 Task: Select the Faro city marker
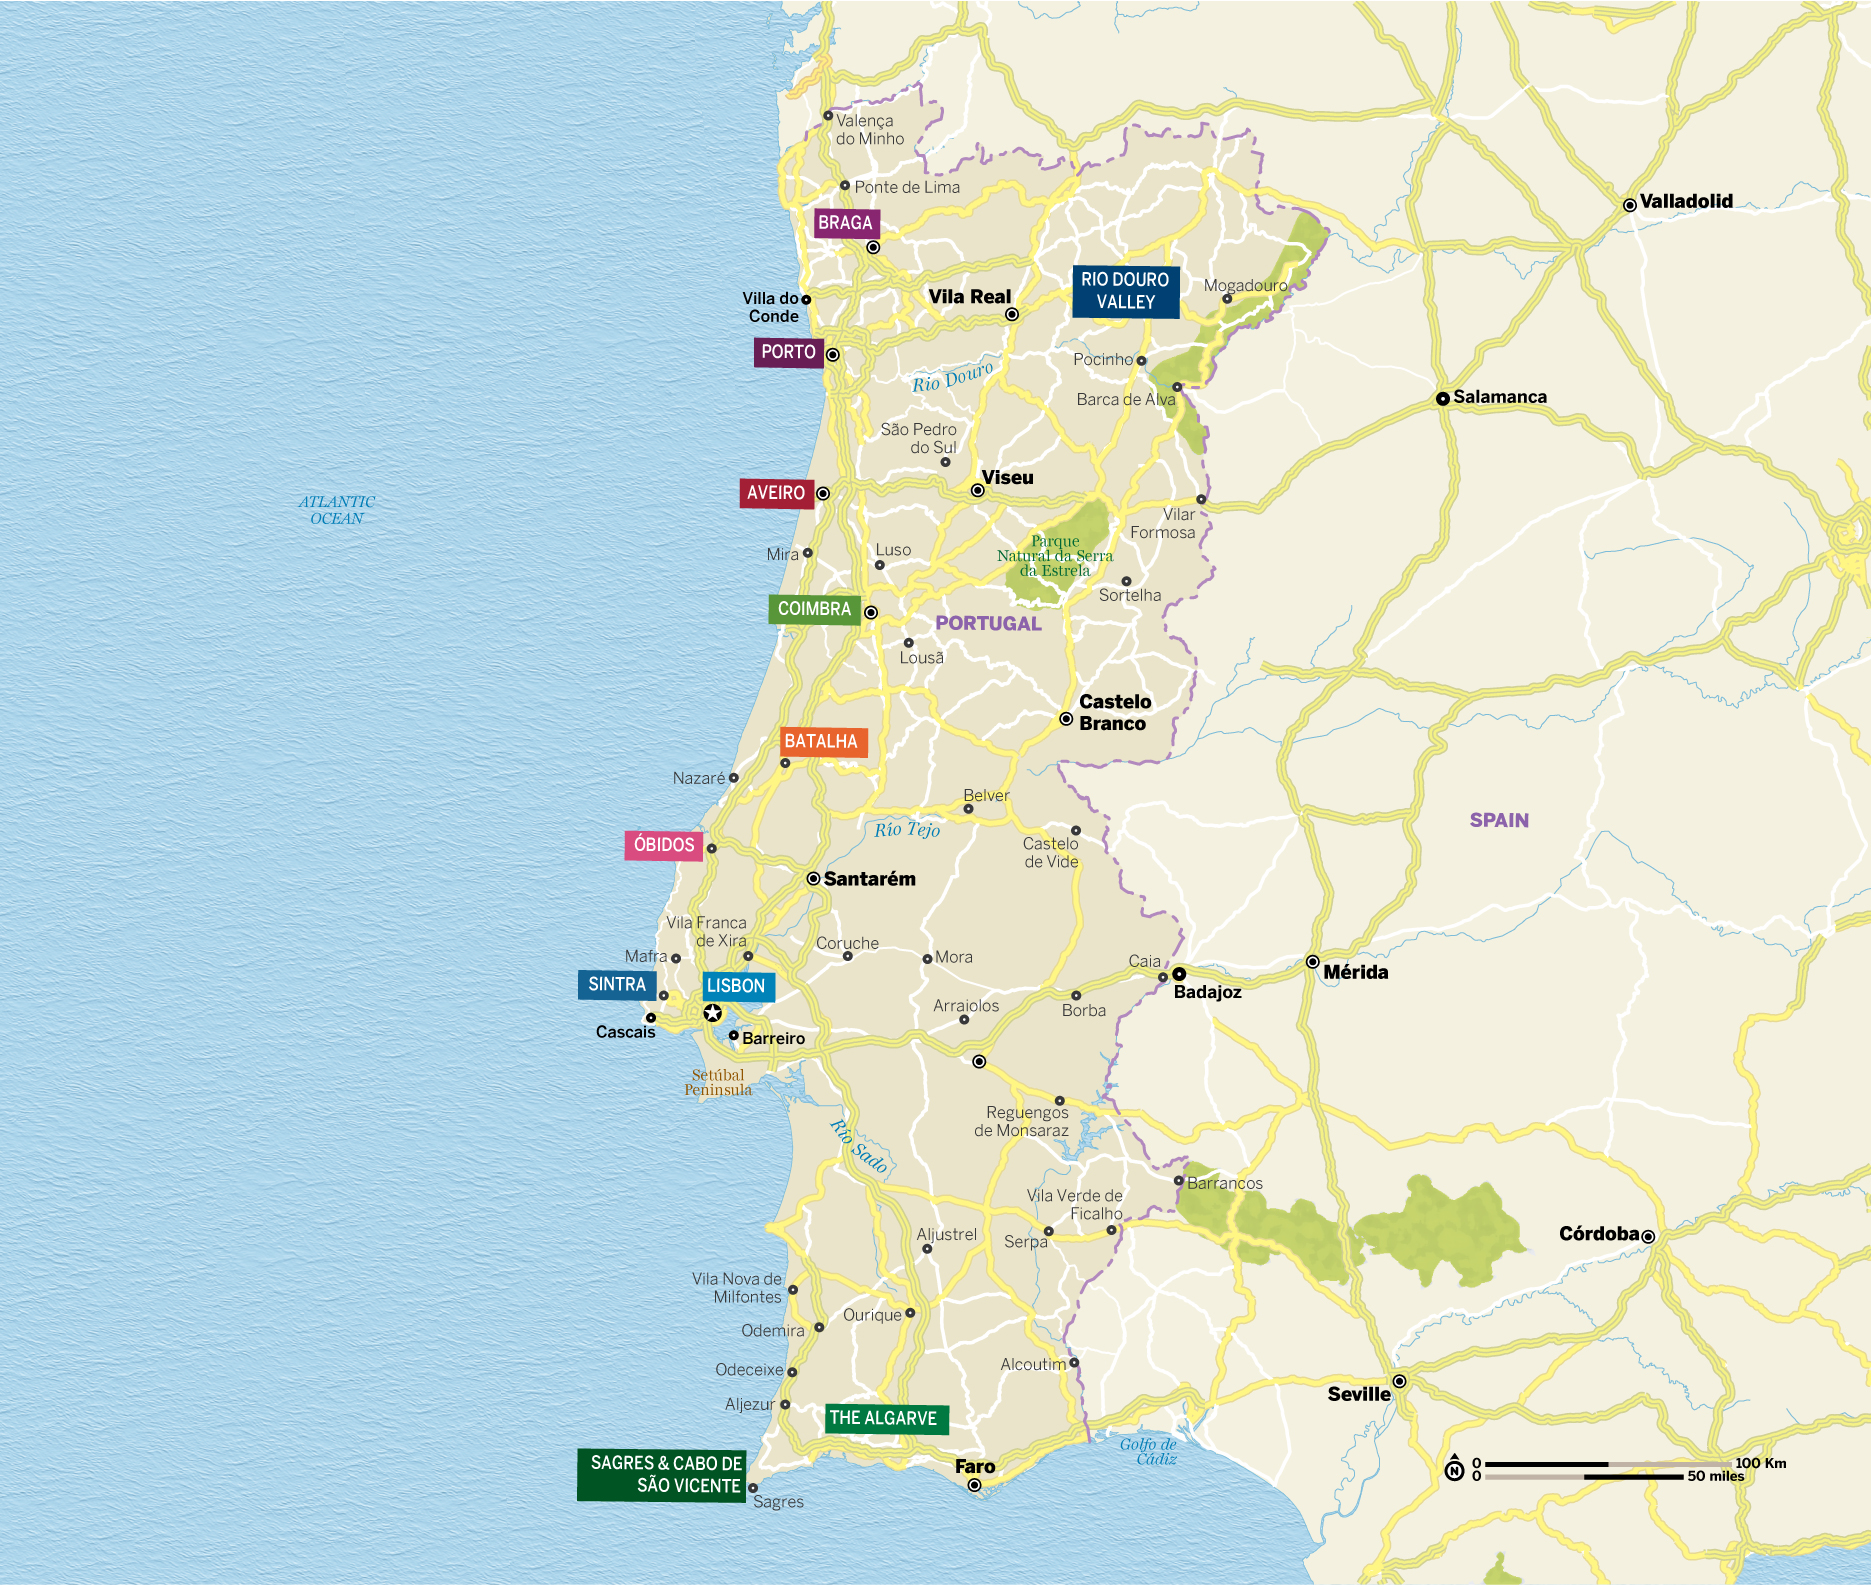point(974,1485)
